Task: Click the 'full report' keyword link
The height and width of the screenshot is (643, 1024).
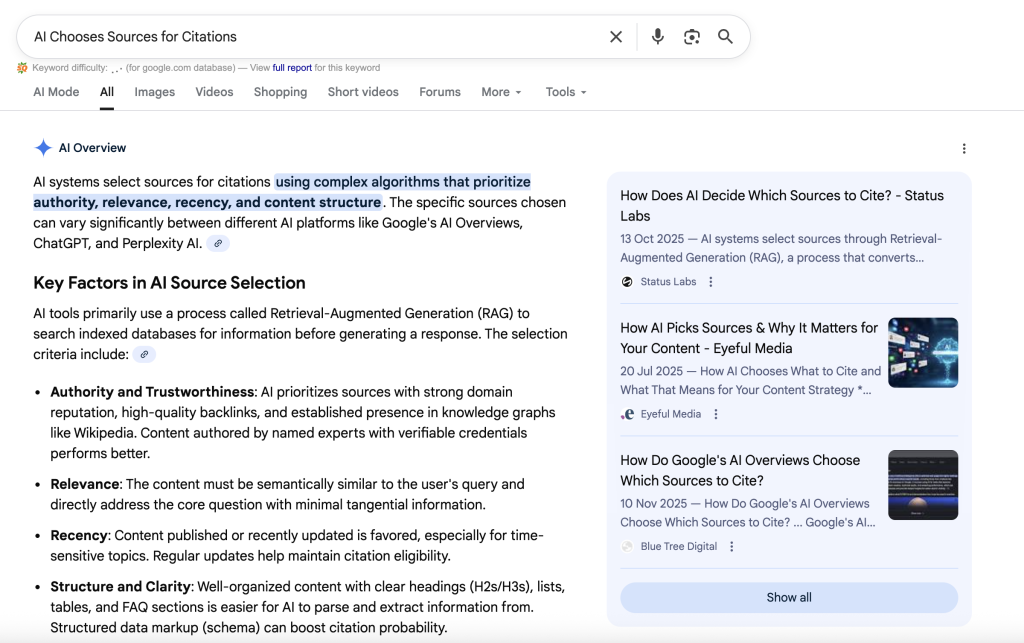Action: [292, 68]
